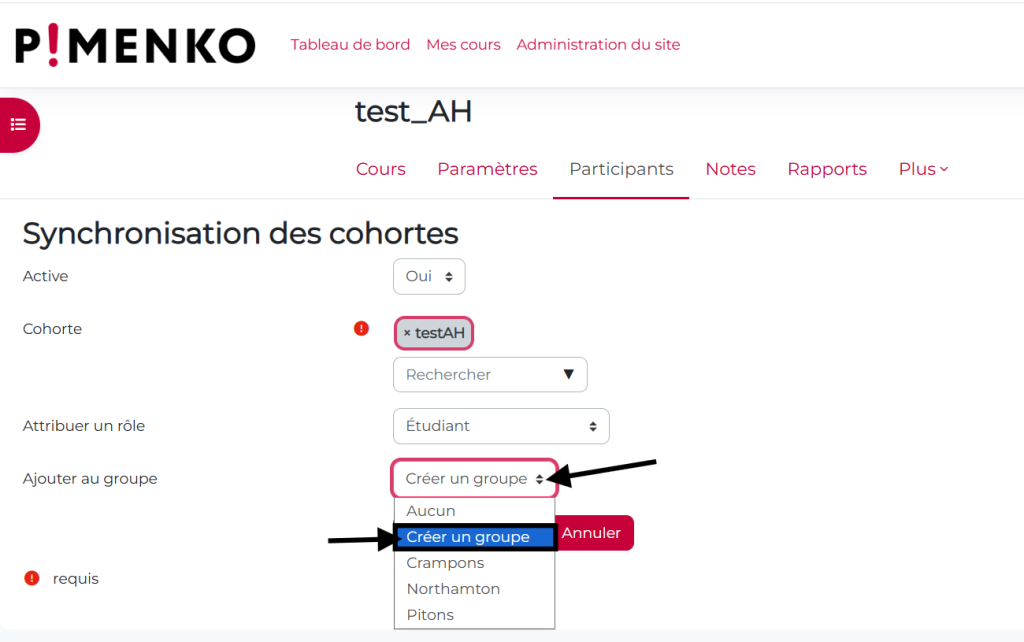Open Mes cours

point(463,45)
